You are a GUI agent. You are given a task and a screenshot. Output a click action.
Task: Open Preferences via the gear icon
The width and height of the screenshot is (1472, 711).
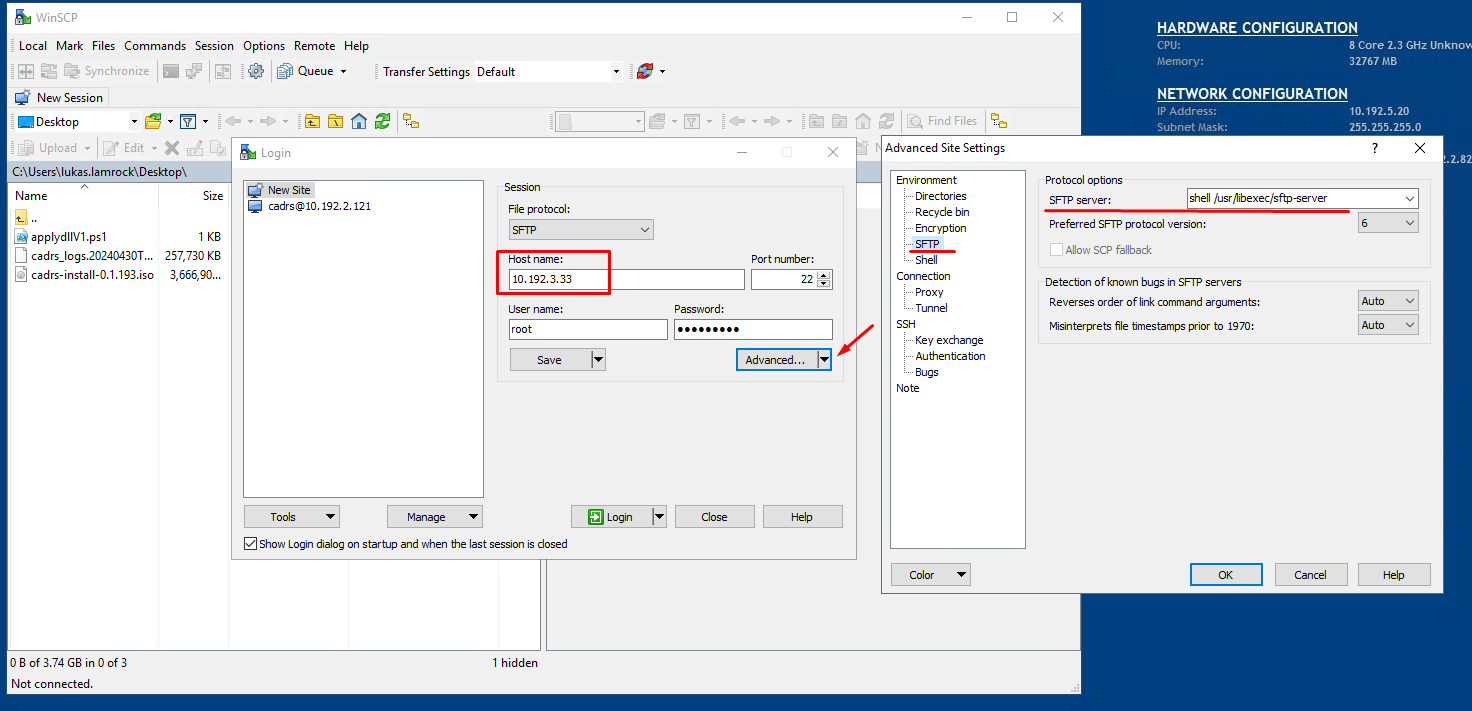tap(256, 71)
